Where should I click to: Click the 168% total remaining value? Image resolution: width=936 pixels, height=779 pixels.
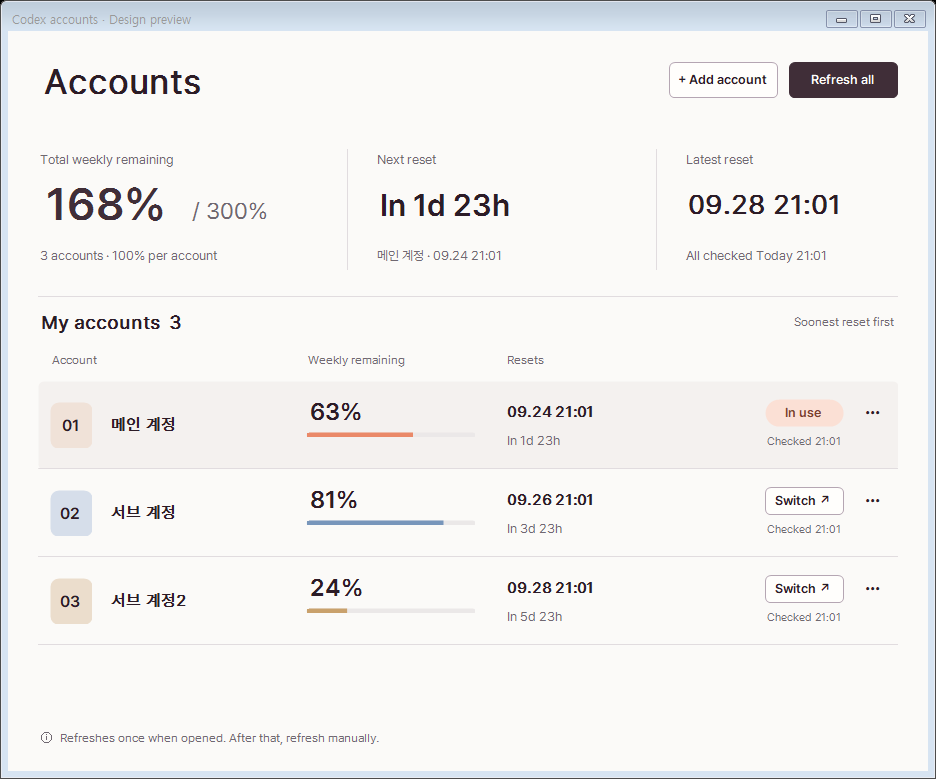pos(104,205)
